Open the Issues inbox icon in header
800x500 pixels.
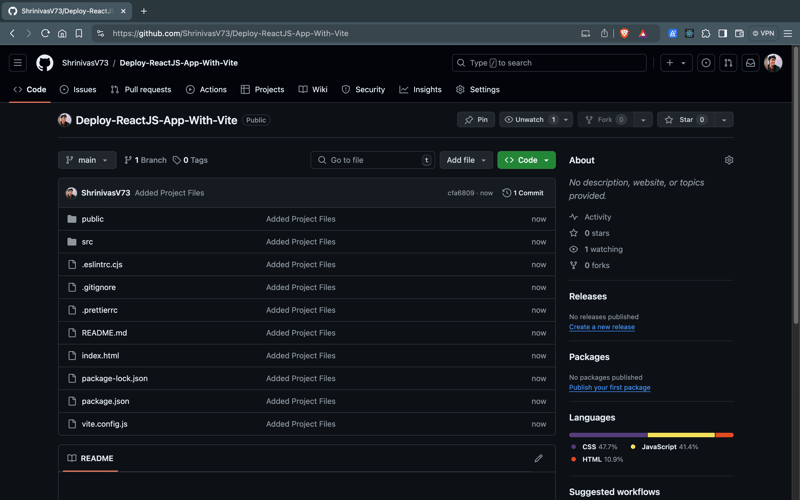pos(706,63)
